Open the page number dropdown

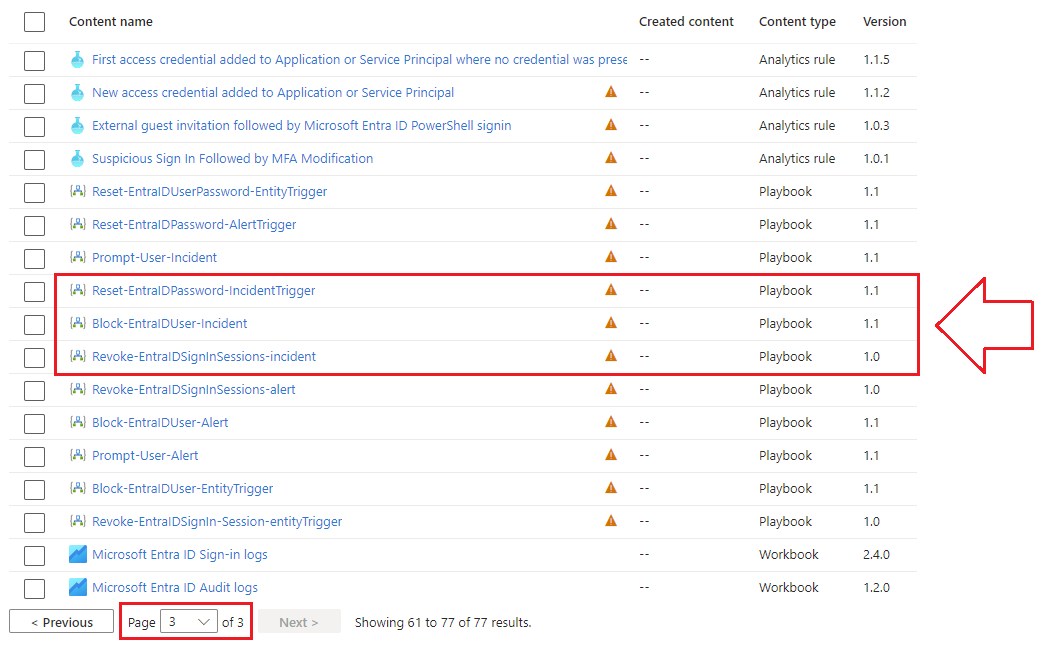coord(189,622)
